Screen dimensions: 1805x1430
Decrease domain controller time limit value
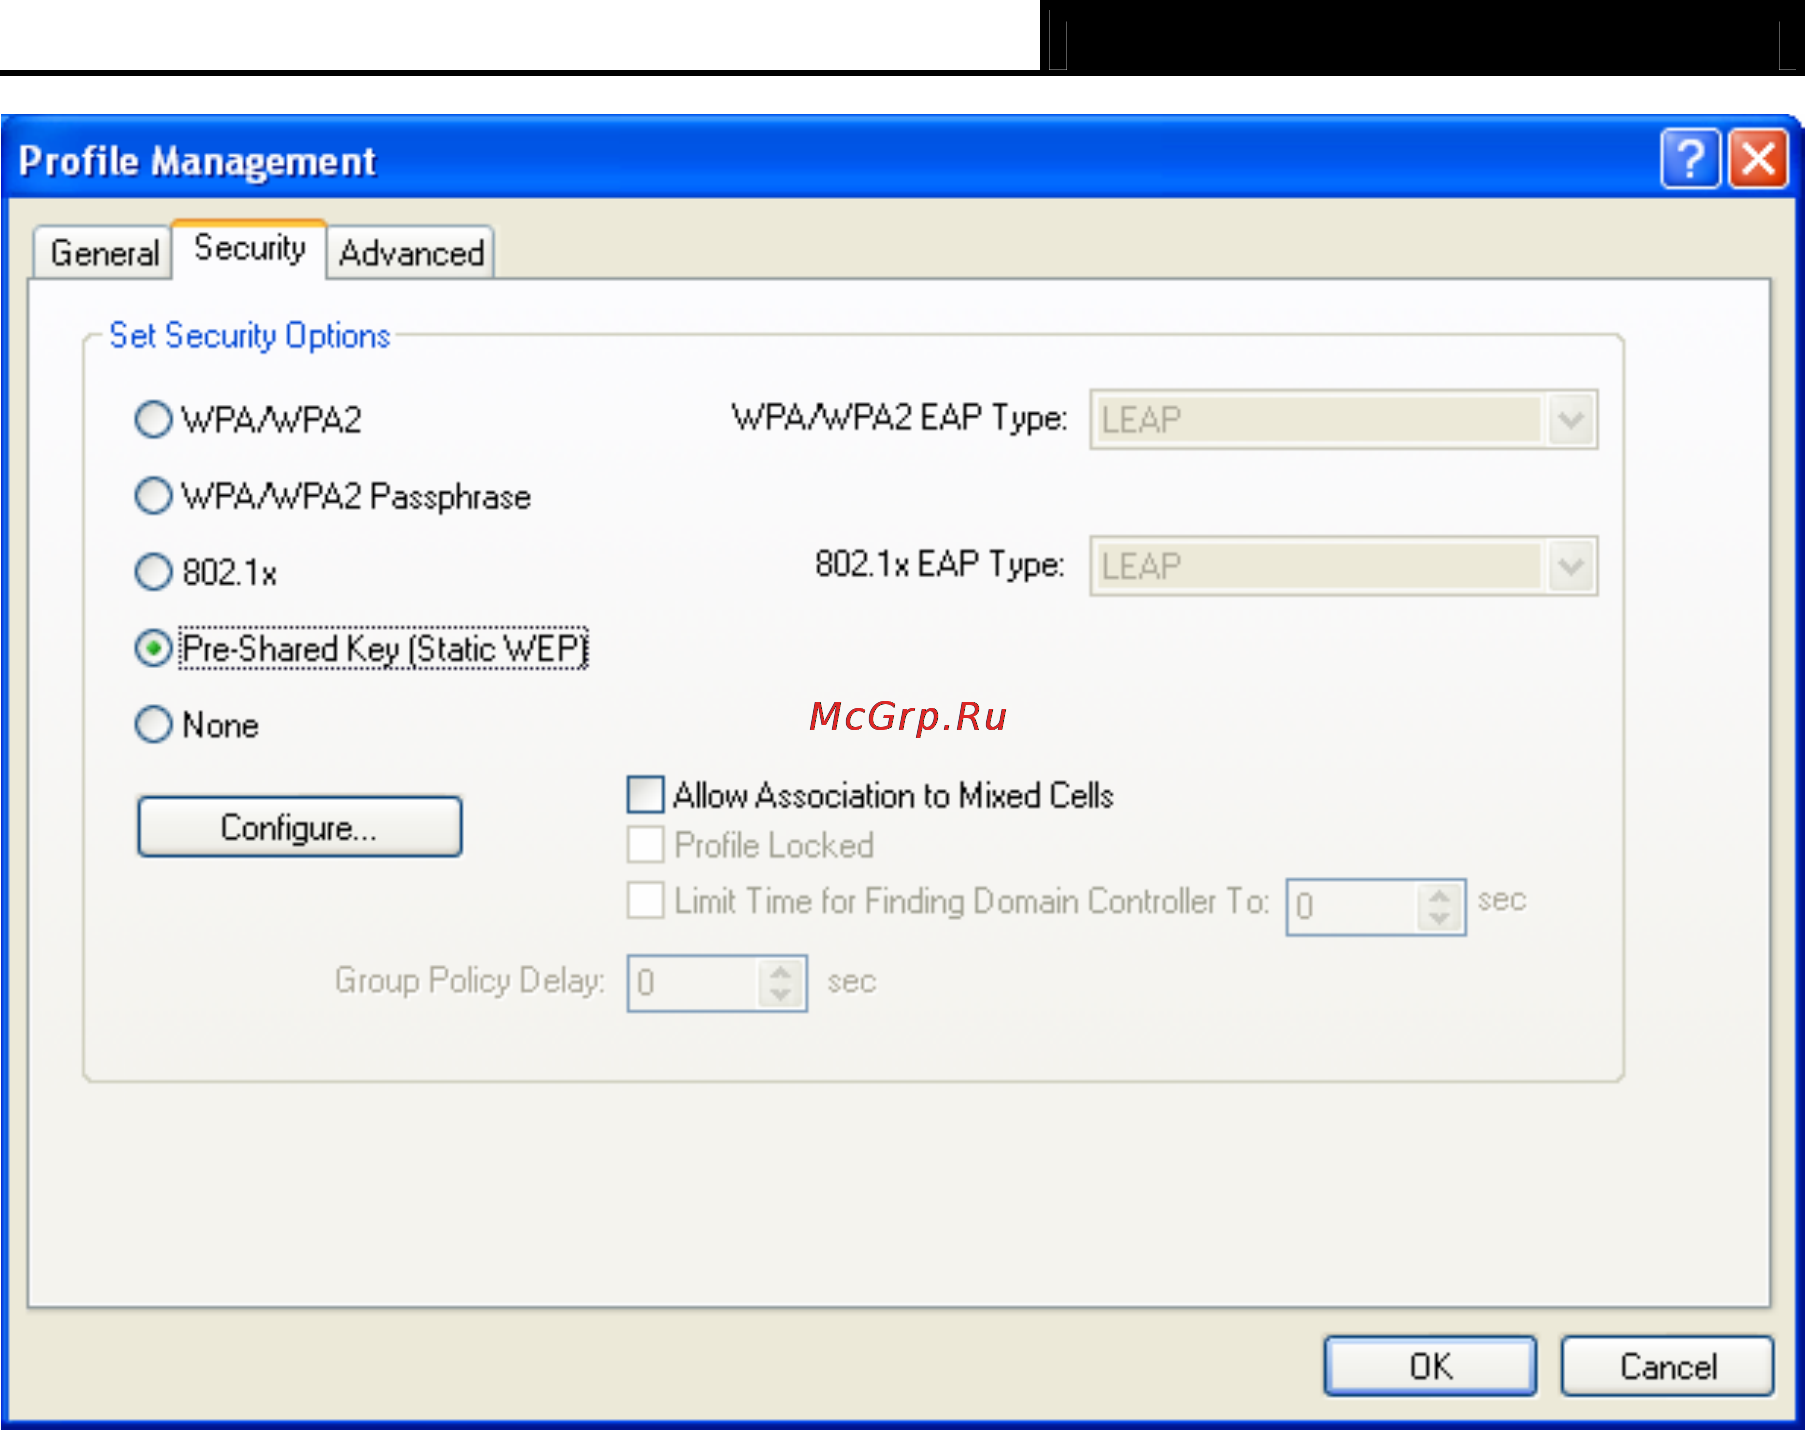1440,919
